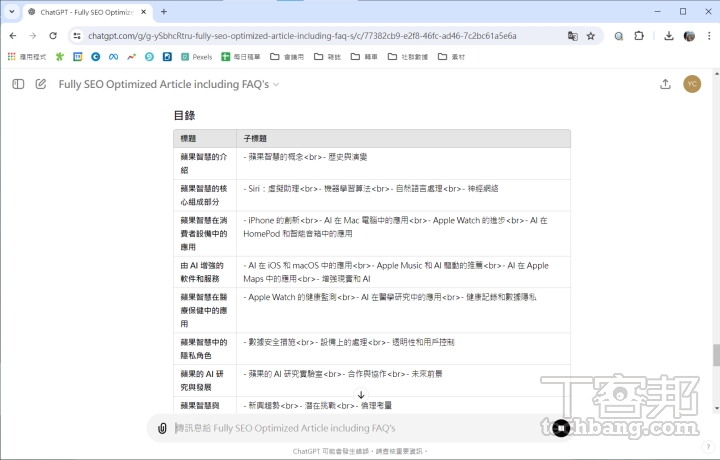Open the blue C bookmark icon

96,56
